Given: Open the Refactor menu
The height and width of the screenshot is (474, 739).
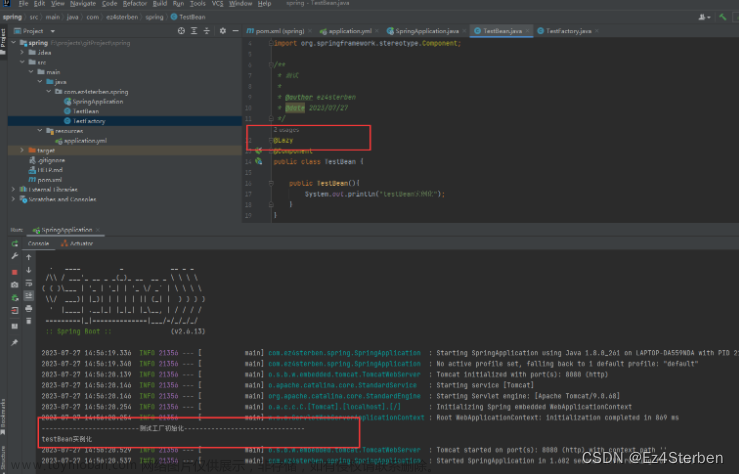Looking at the screenshot, I should [135, 3].
